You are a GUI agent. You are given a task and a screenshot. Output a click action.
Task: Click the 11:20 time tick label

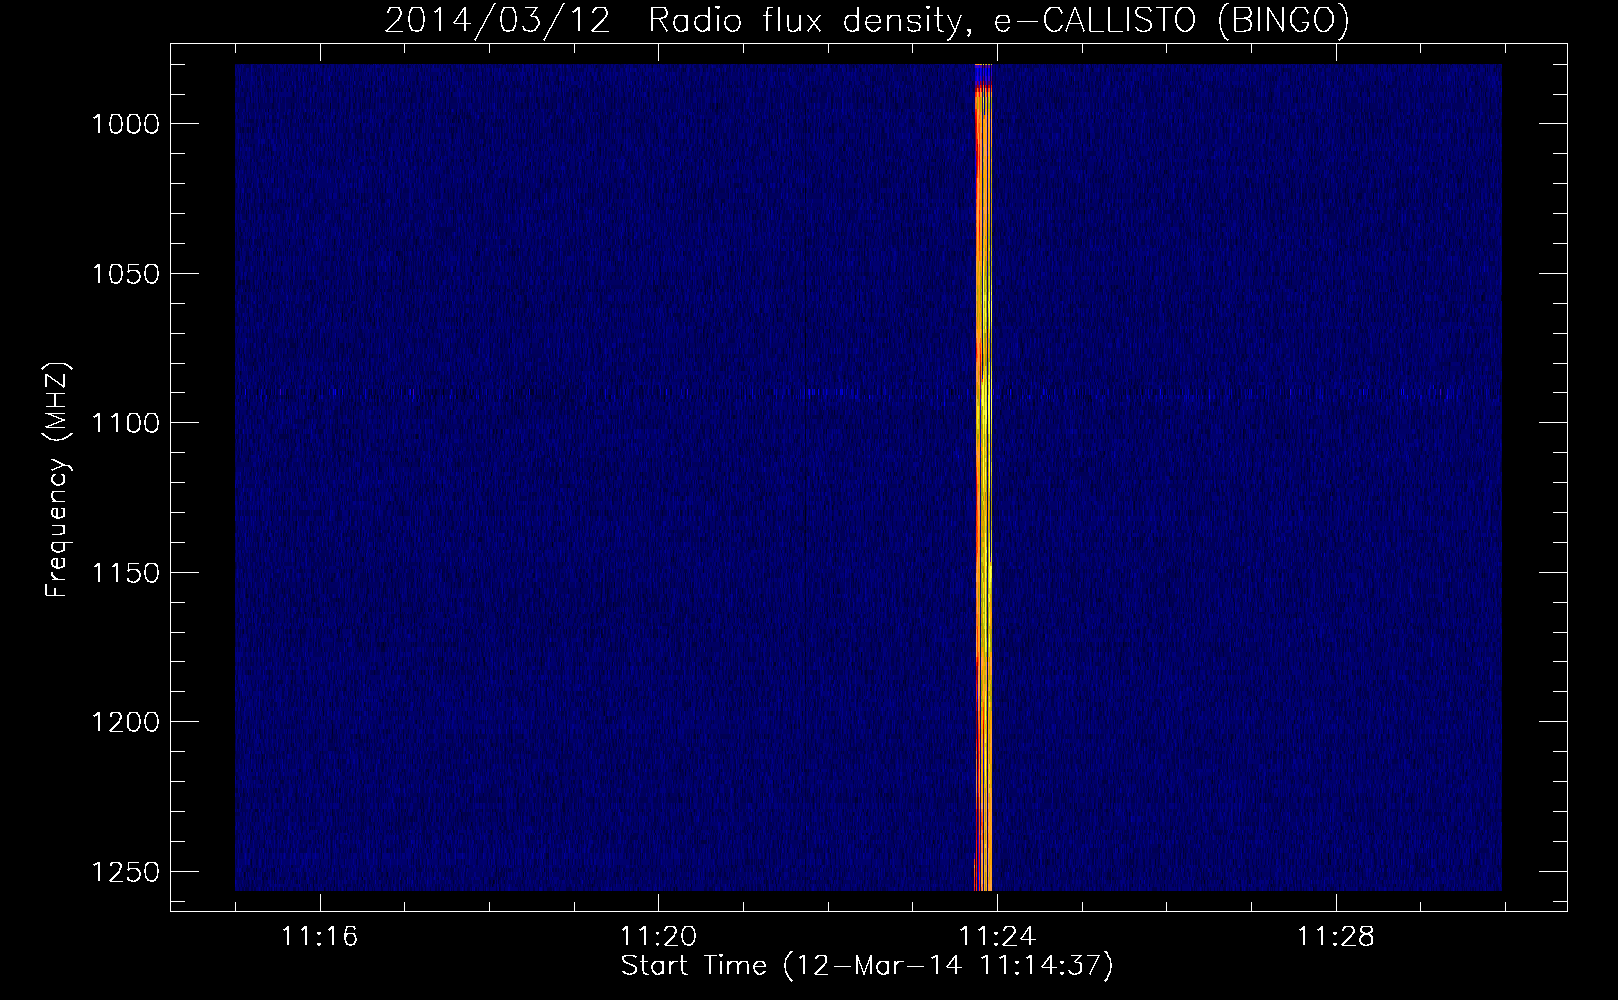click(x=658, y=937)
